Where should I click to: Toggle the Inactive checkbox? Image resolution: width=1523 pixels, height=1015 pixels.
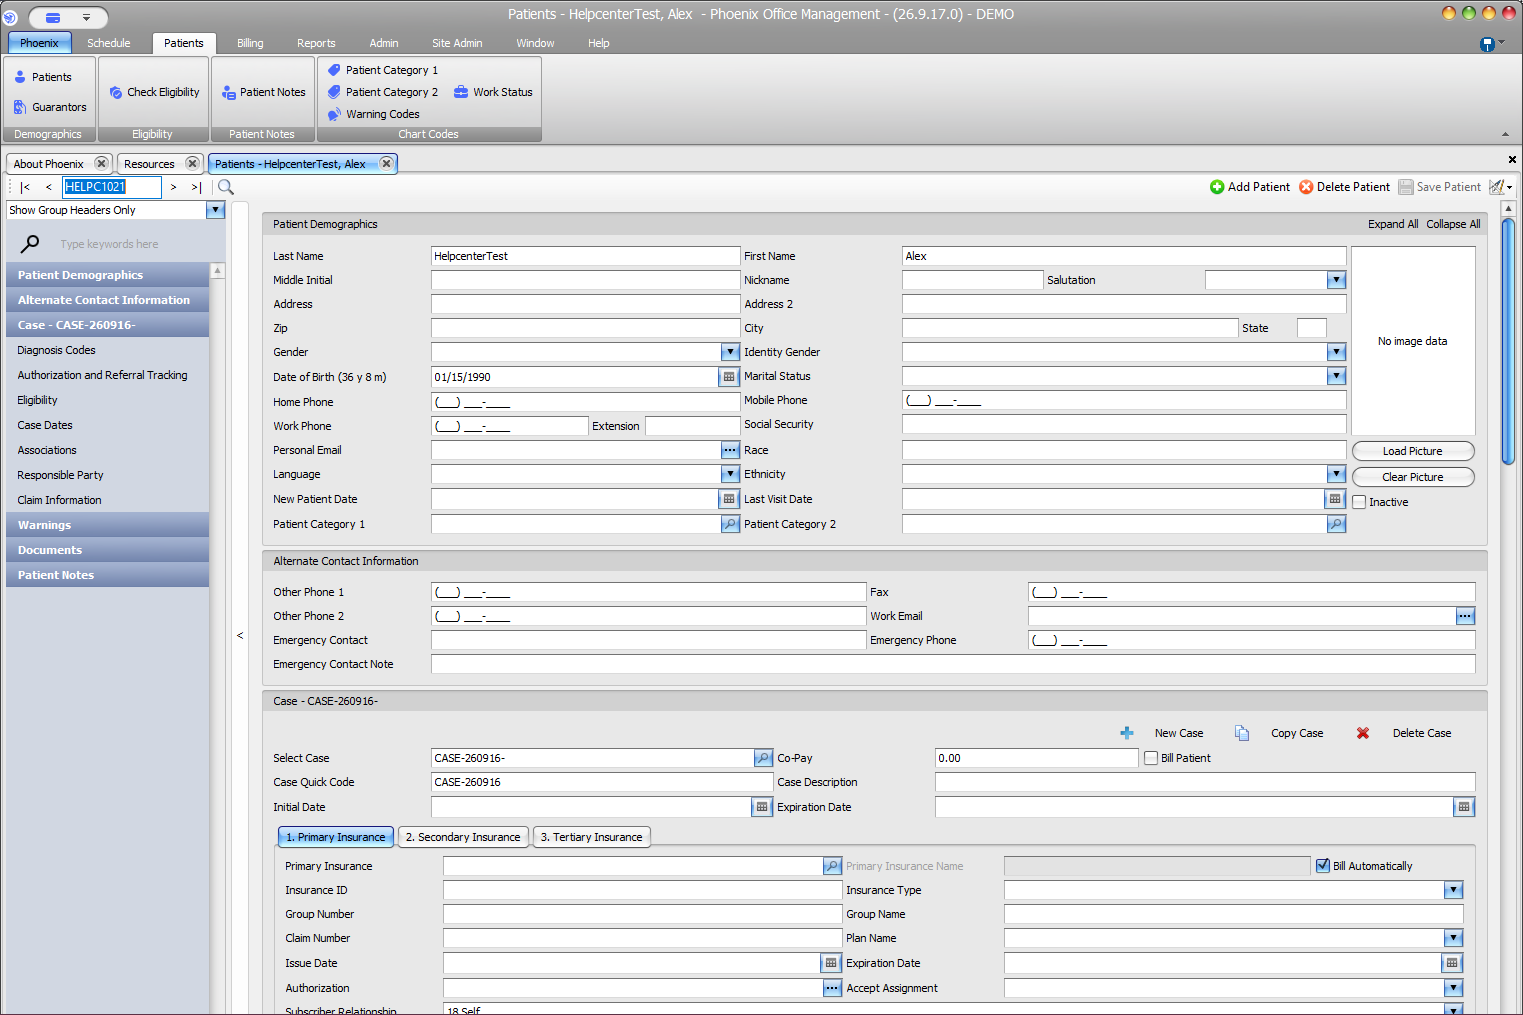1359,502
